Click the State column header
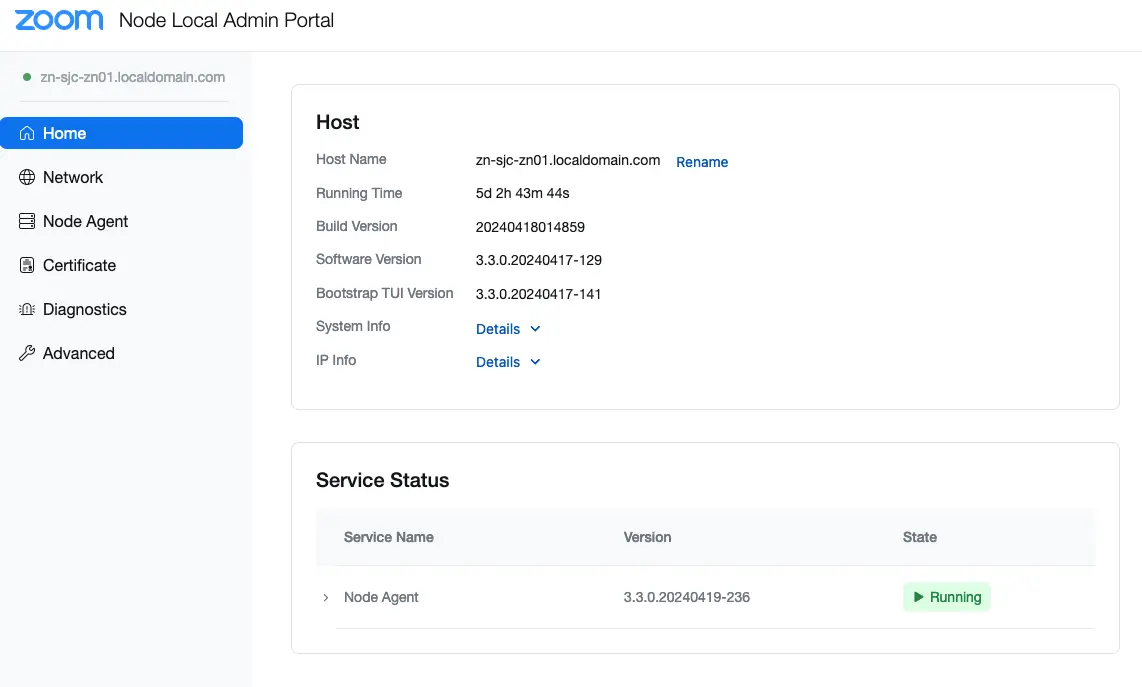The height and width of the screenshot is (687, 1142). tap(919, 537)
